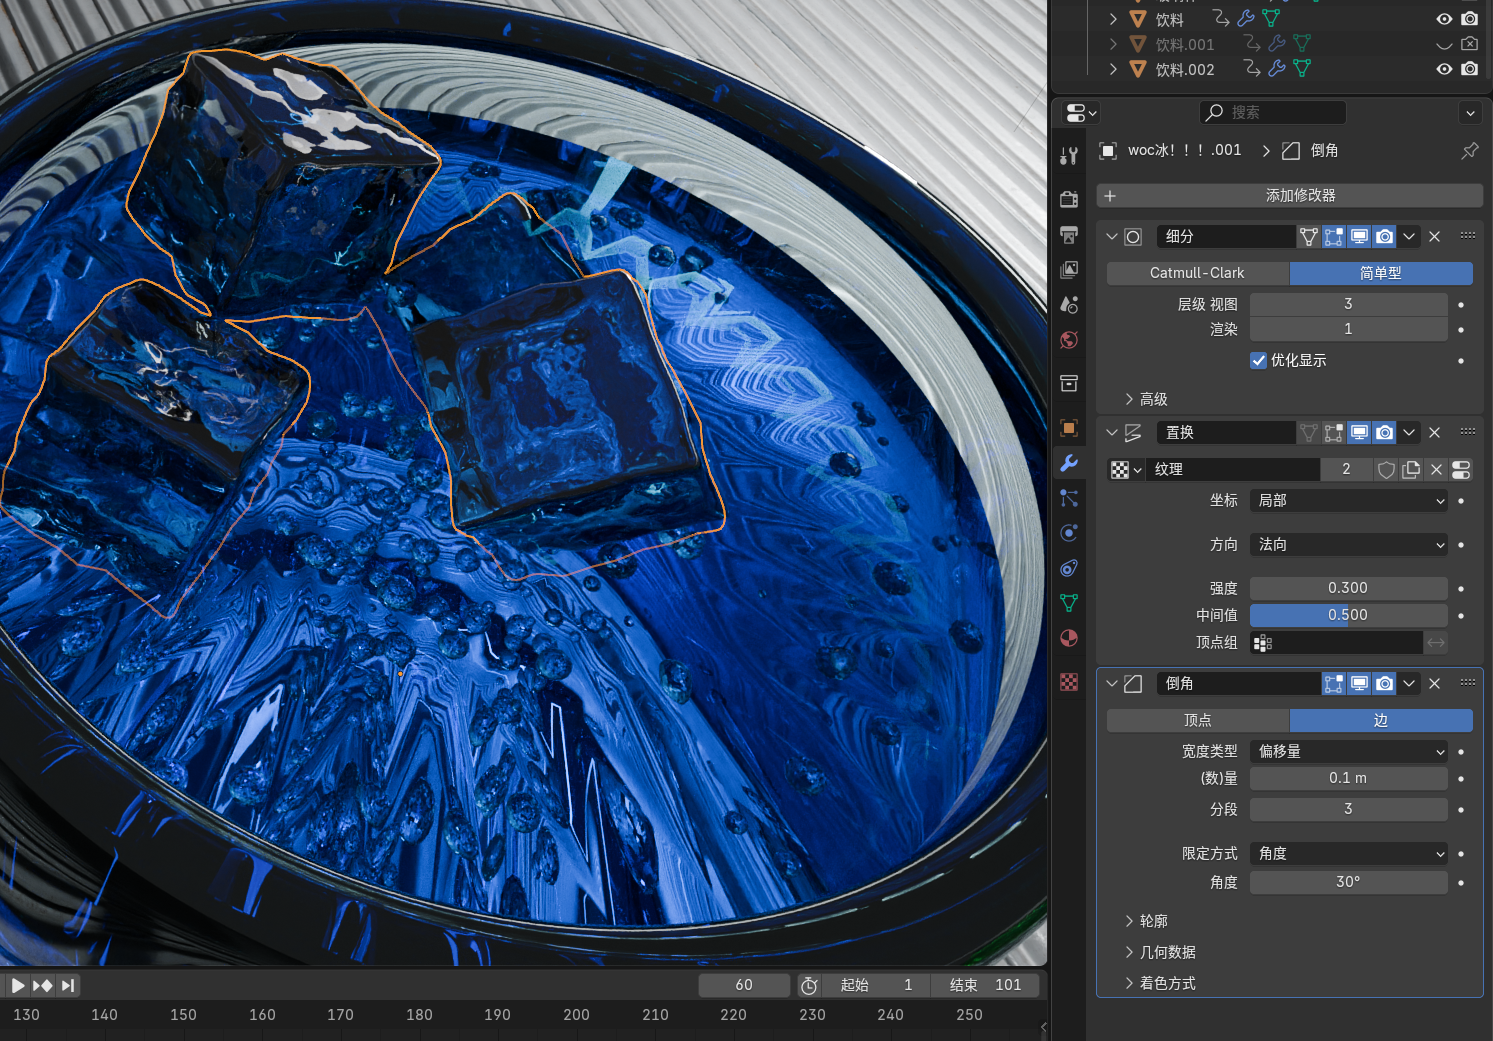
Task: Collapse the 细分 modifier panel
Action: pyautogui.click(x=1112, y=237)
